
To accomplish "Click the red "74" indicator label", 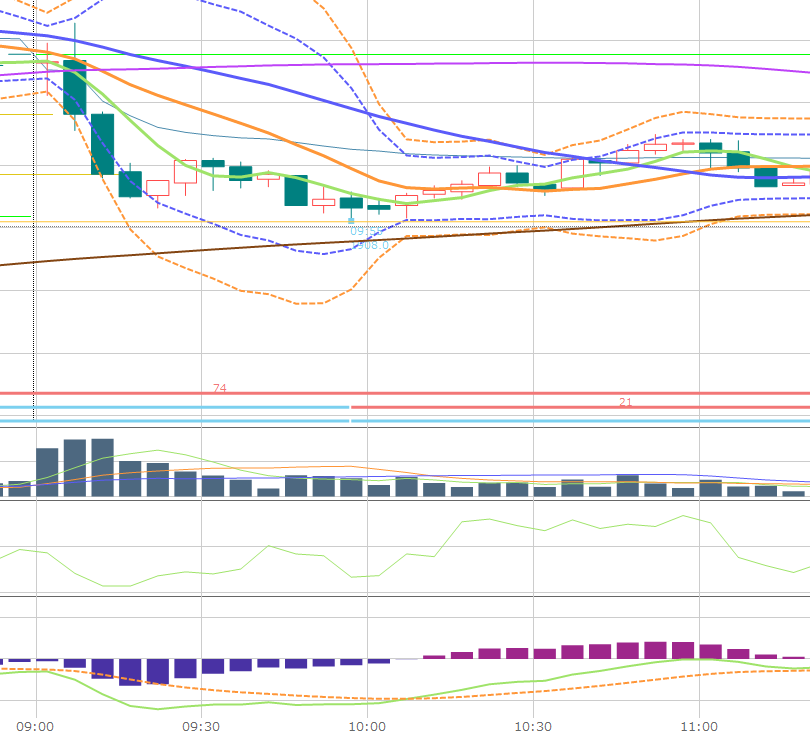I will 219,387.
